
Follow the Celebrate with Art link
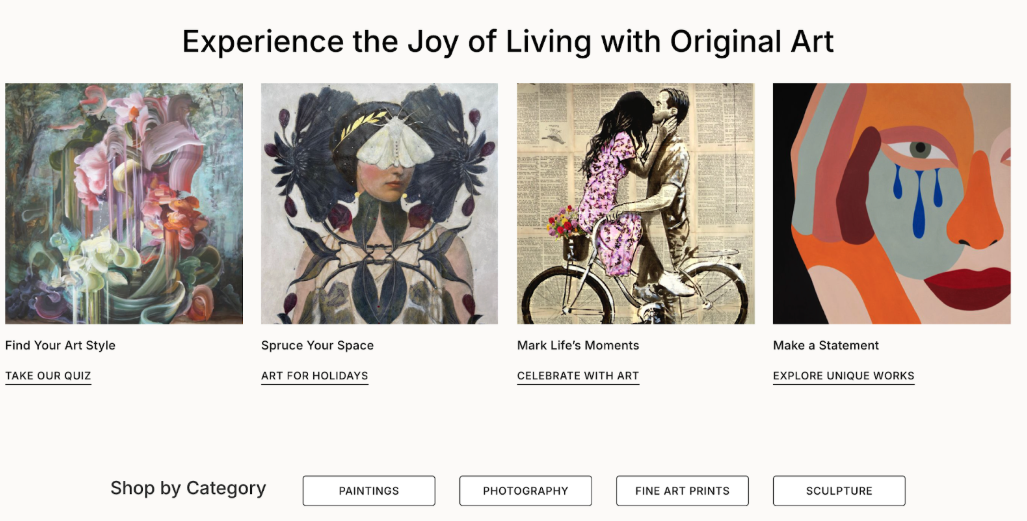577,376
